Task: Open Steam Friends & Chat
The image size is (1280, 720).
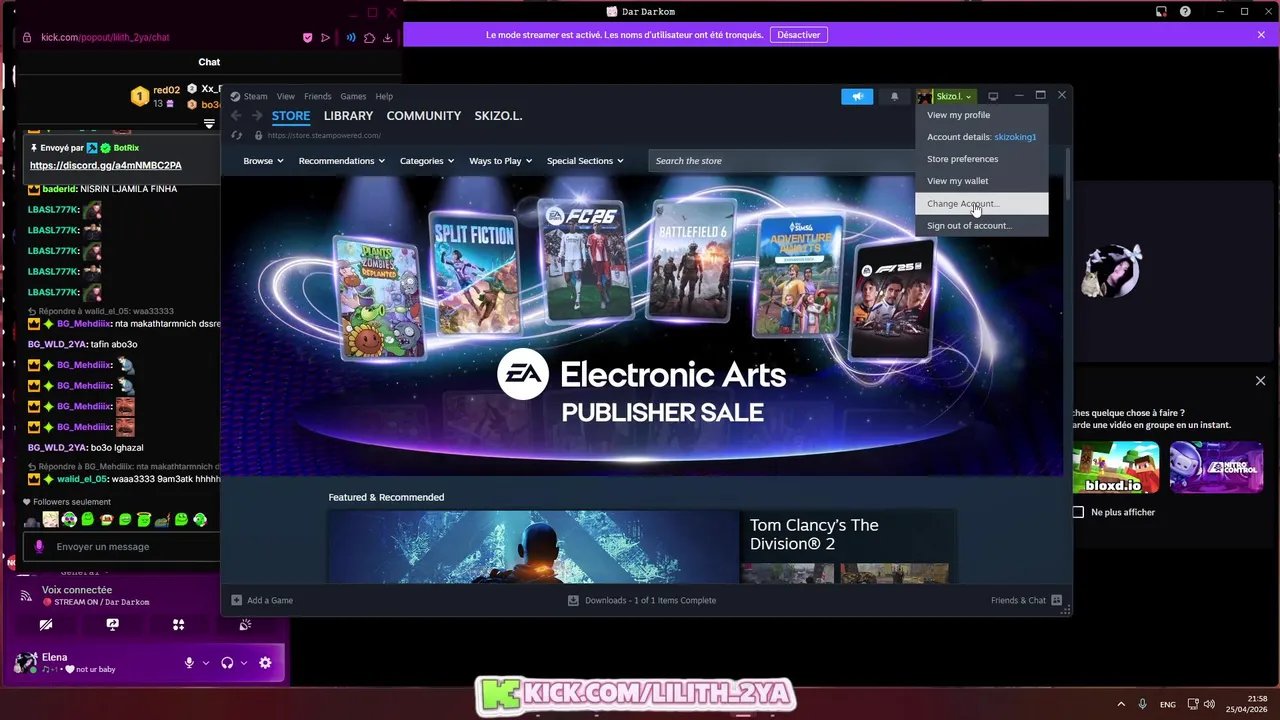Action: (x=1027, y=600)
